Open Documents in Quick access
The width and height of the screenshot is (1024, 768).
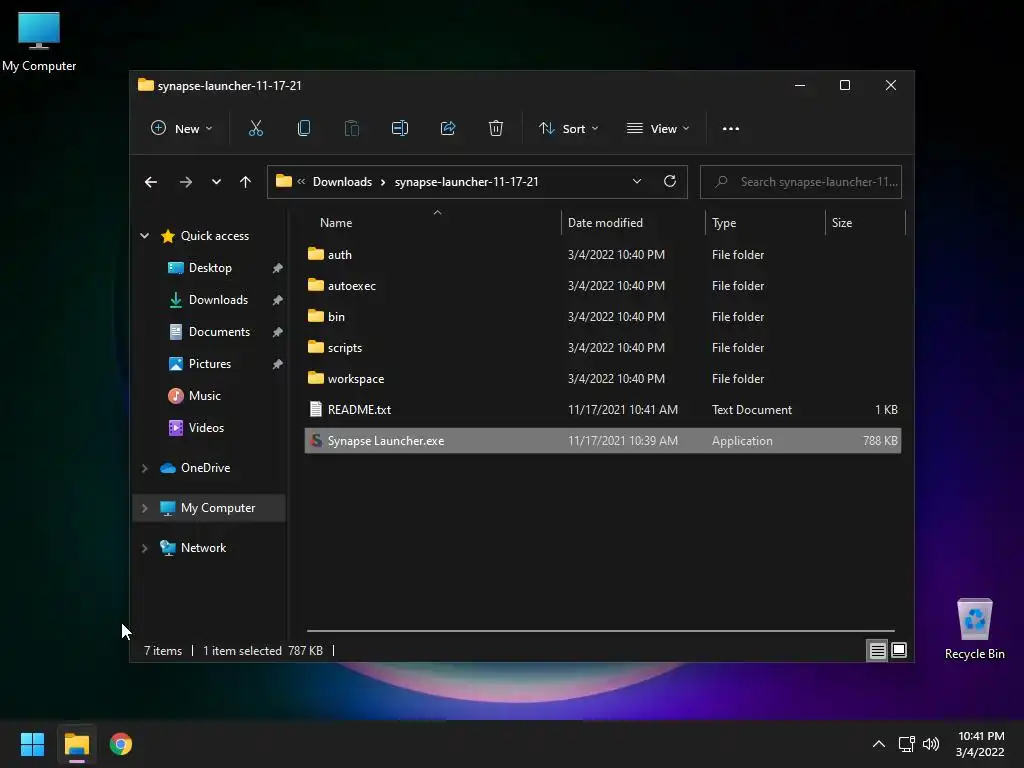point(219,332)
